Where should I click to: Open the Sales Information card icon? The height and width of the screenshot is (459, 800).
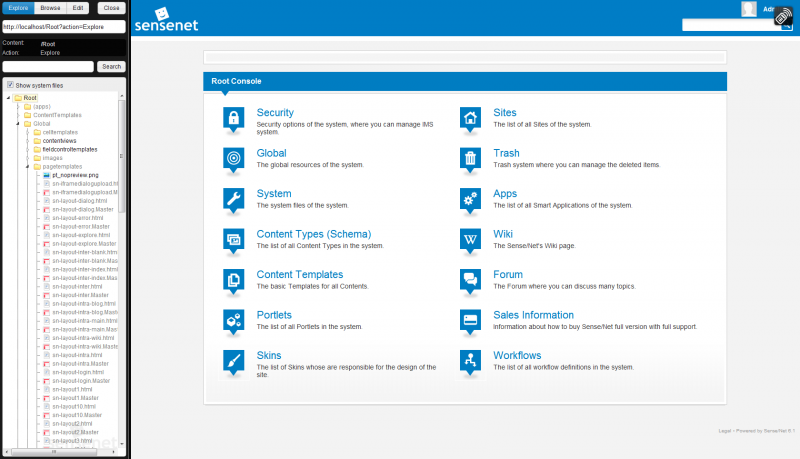[470, 322]
